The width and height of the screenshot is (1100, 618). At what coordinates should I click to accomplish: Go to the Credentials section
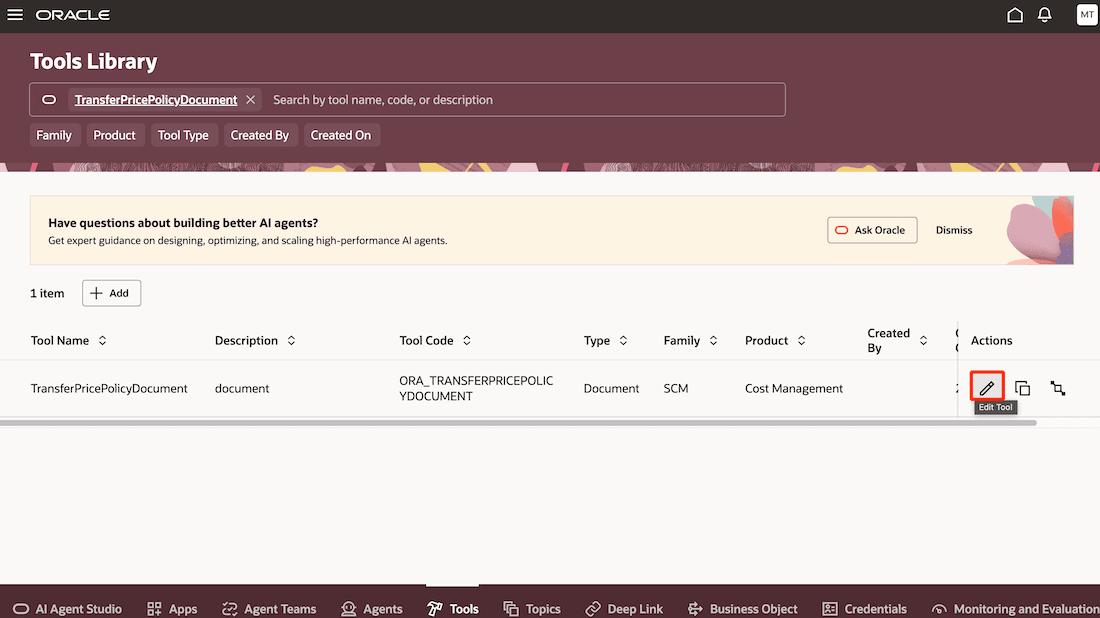coord(864,608)
